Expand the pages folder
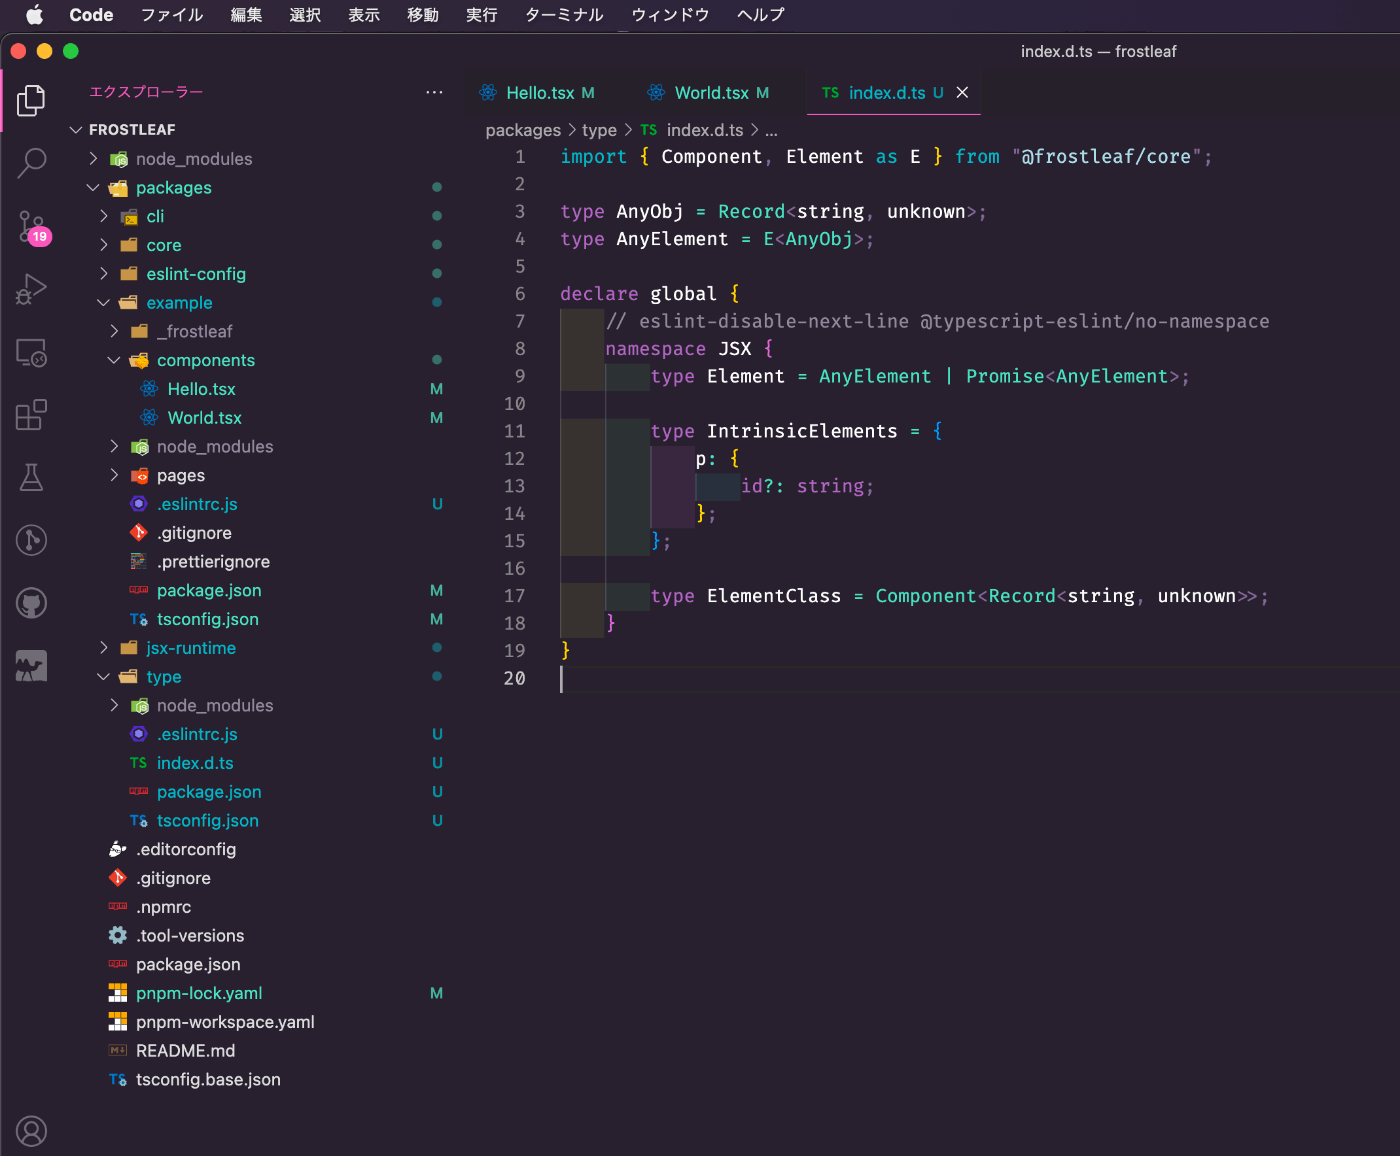The width and height of the screenshot is (1400, 1156). pos(114,475)
